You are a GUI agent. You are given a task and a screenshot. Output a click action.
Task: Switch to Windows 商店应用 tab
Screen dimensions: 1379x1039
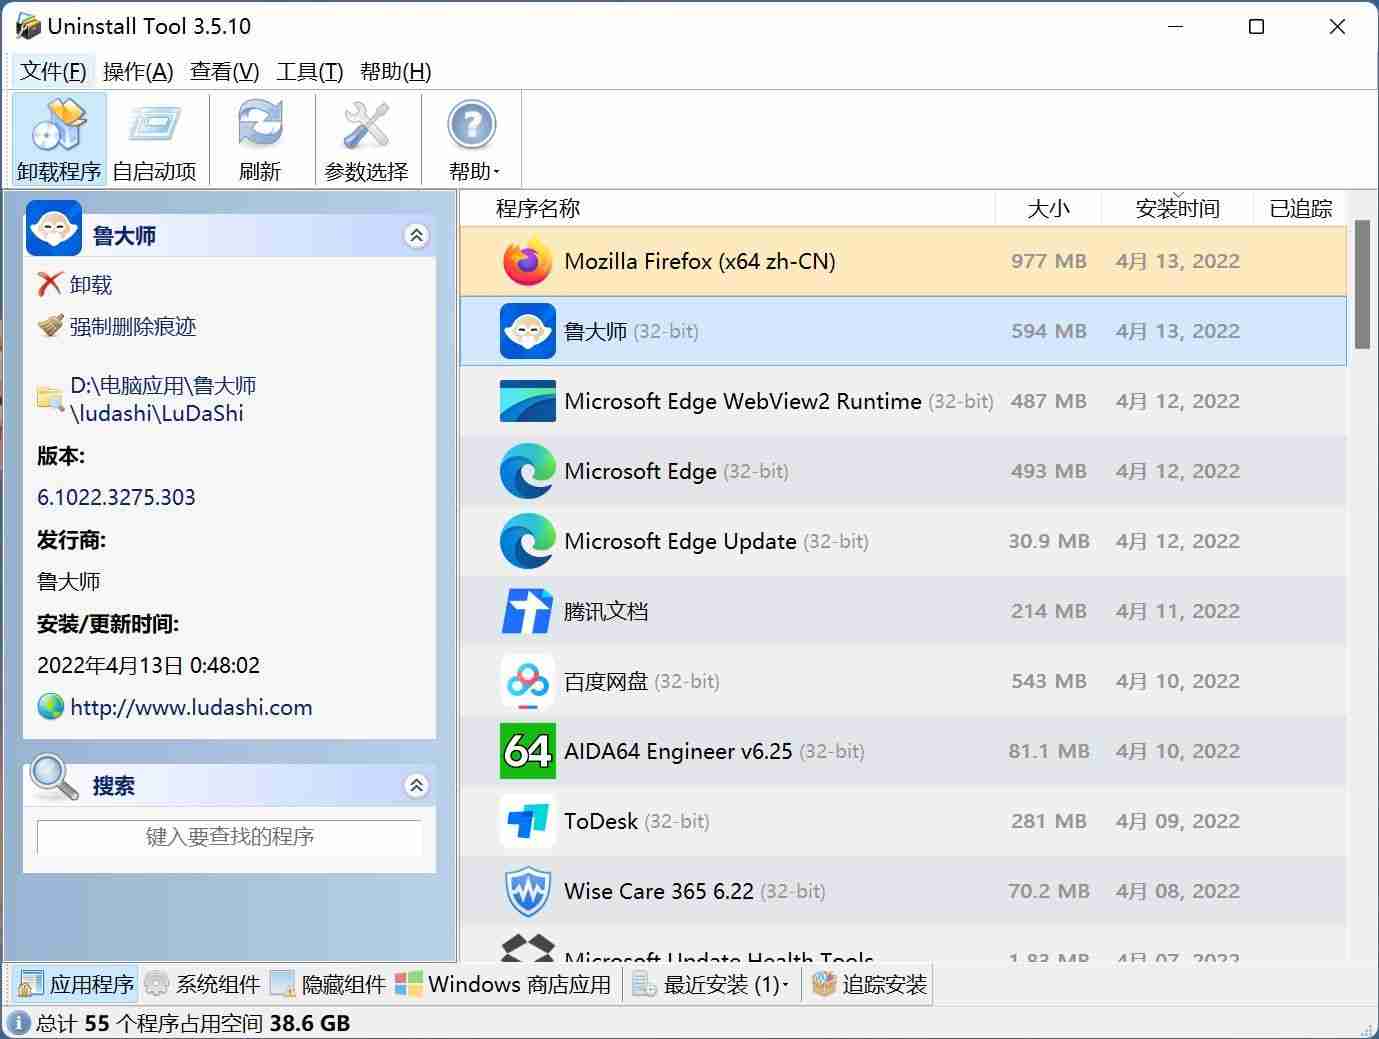[x=503, y=984]
